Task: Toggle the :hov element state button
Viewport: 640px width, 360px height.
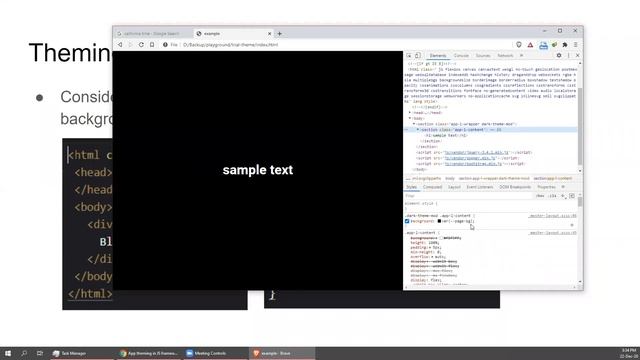Action: 540,196
